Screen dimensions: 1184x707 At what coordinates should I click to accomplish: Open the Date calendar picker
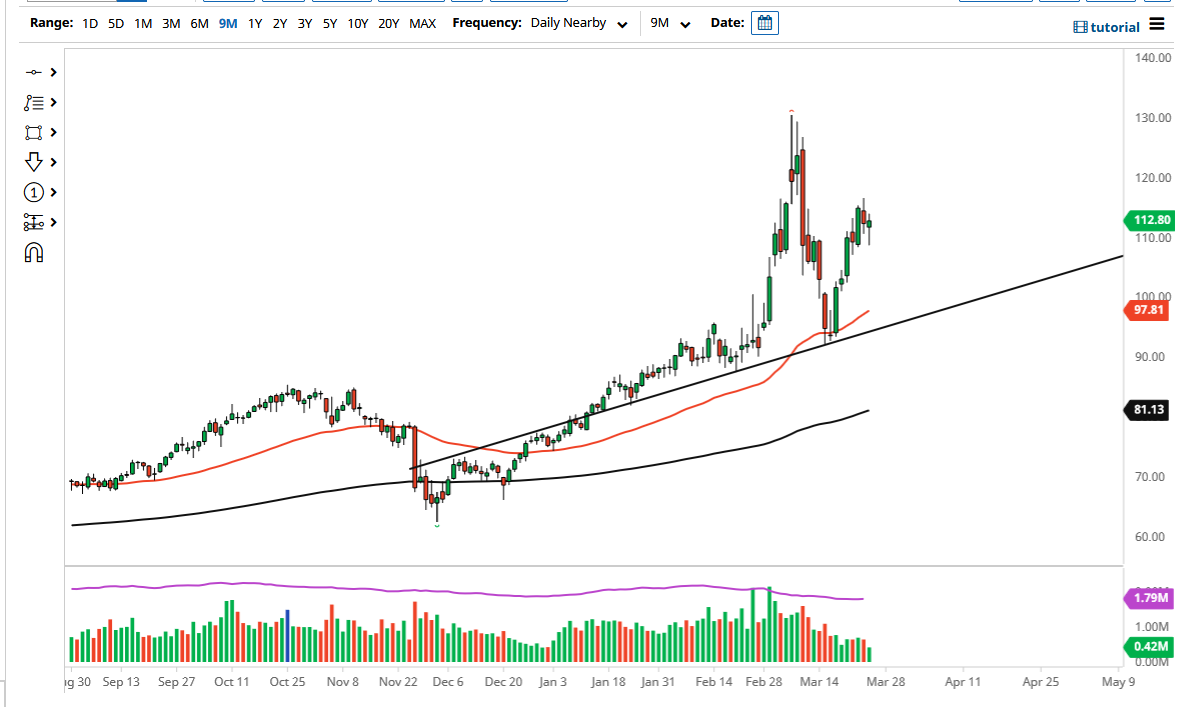coord(764,22)
